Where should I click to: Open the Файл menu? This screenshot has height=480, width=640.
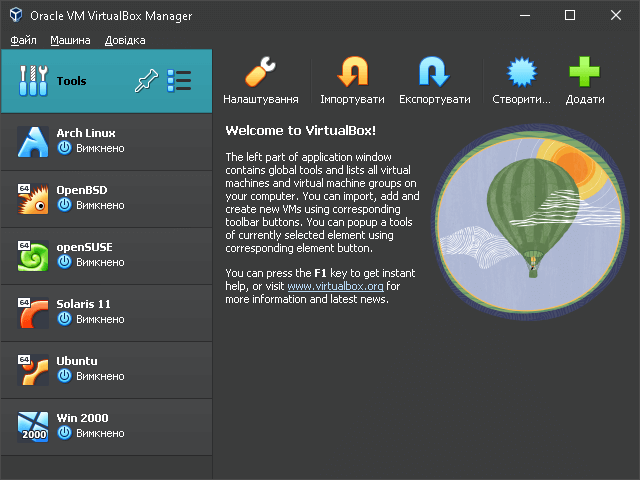23,40
